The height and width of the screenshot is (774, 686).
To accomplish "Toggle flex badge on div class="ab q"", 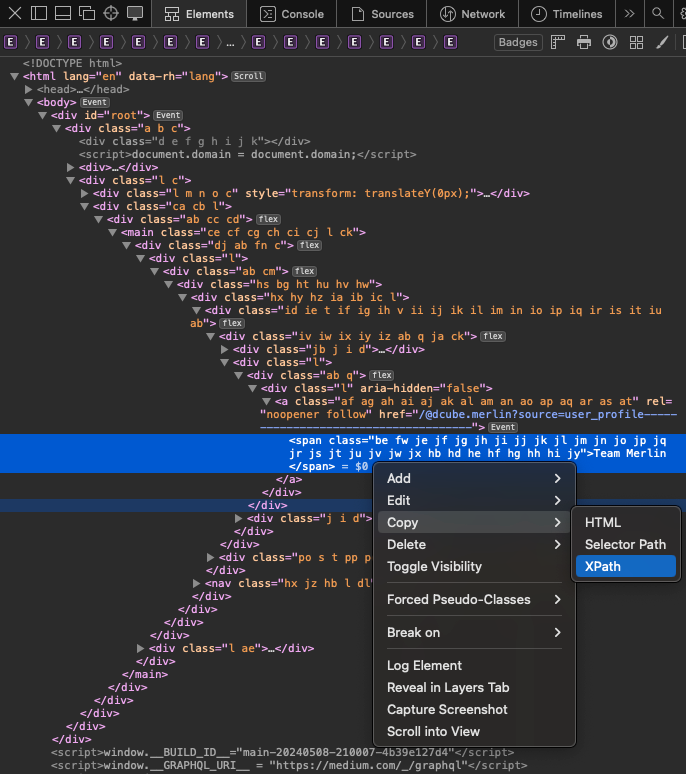I will 382,376.
